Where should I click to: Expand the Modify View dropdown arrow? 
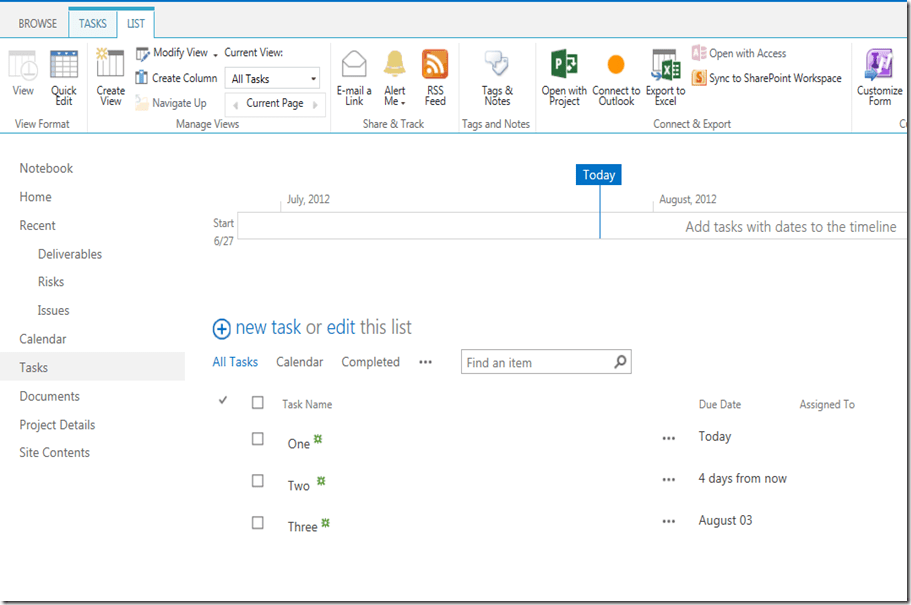coord(216,54)
